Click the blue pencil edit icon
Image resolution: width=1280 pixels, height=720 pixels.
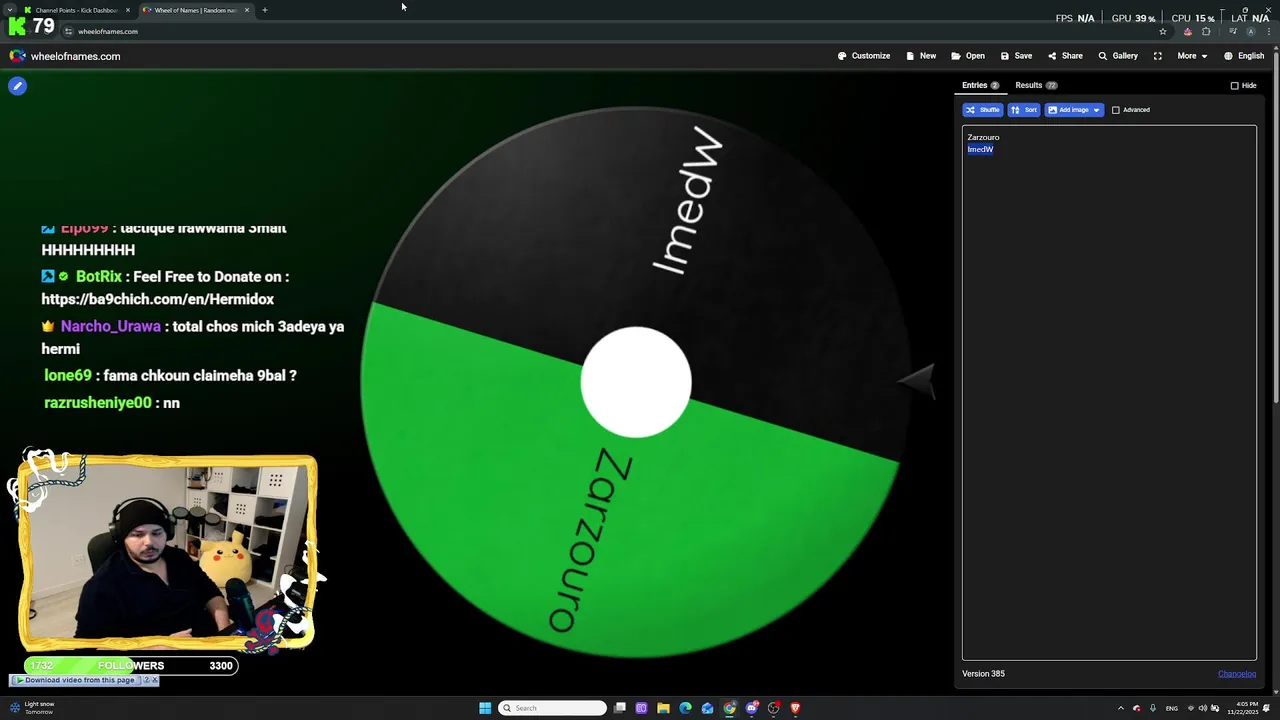[17, 86]
